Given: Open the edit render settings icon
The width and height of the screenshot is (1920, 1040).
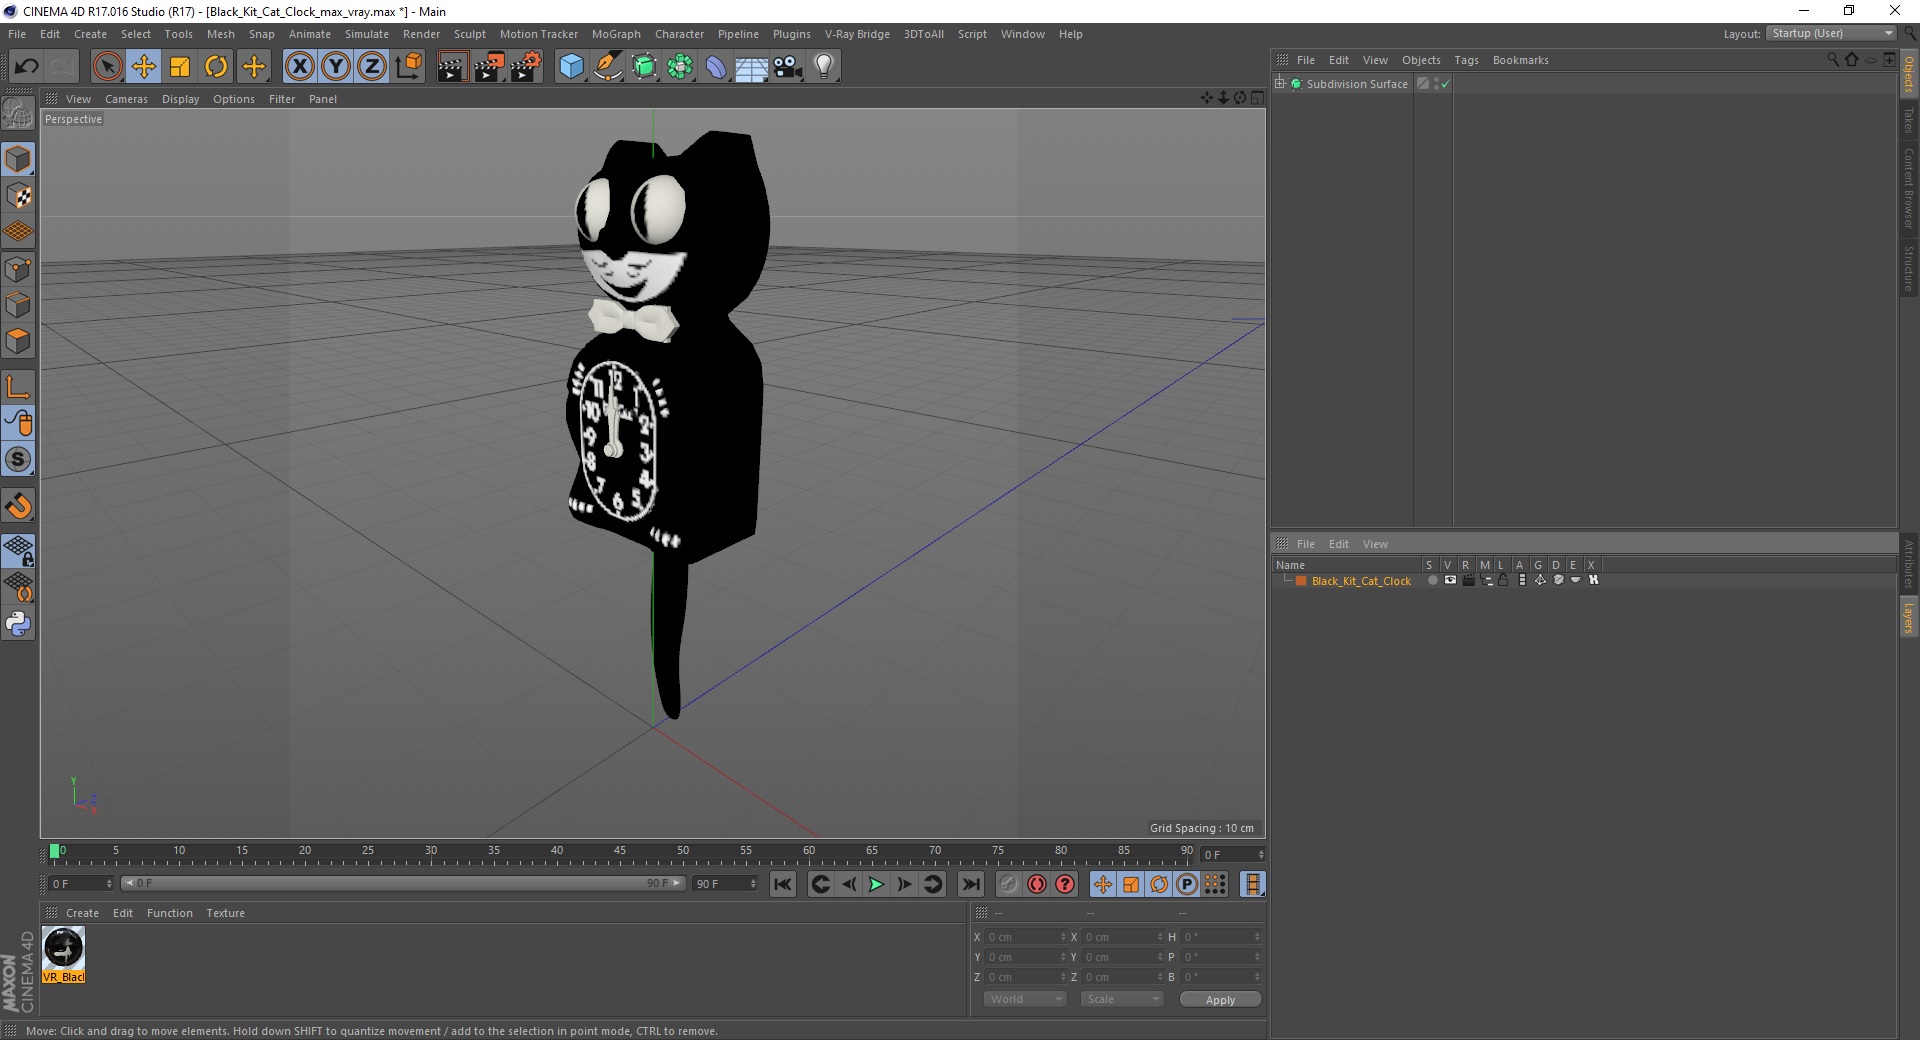Looking at the screenshot, I should pyautogui.click(x=526, y=67).
